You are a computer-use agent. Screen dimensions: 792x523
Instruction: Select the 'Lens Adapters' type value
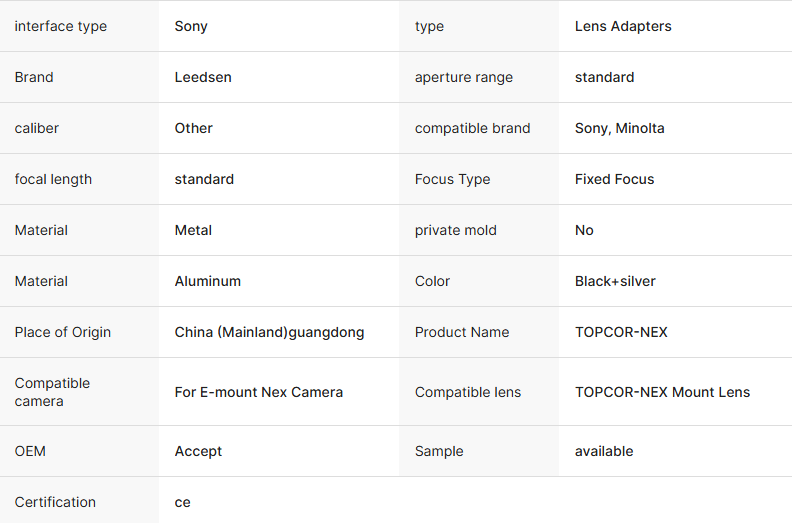623,26
